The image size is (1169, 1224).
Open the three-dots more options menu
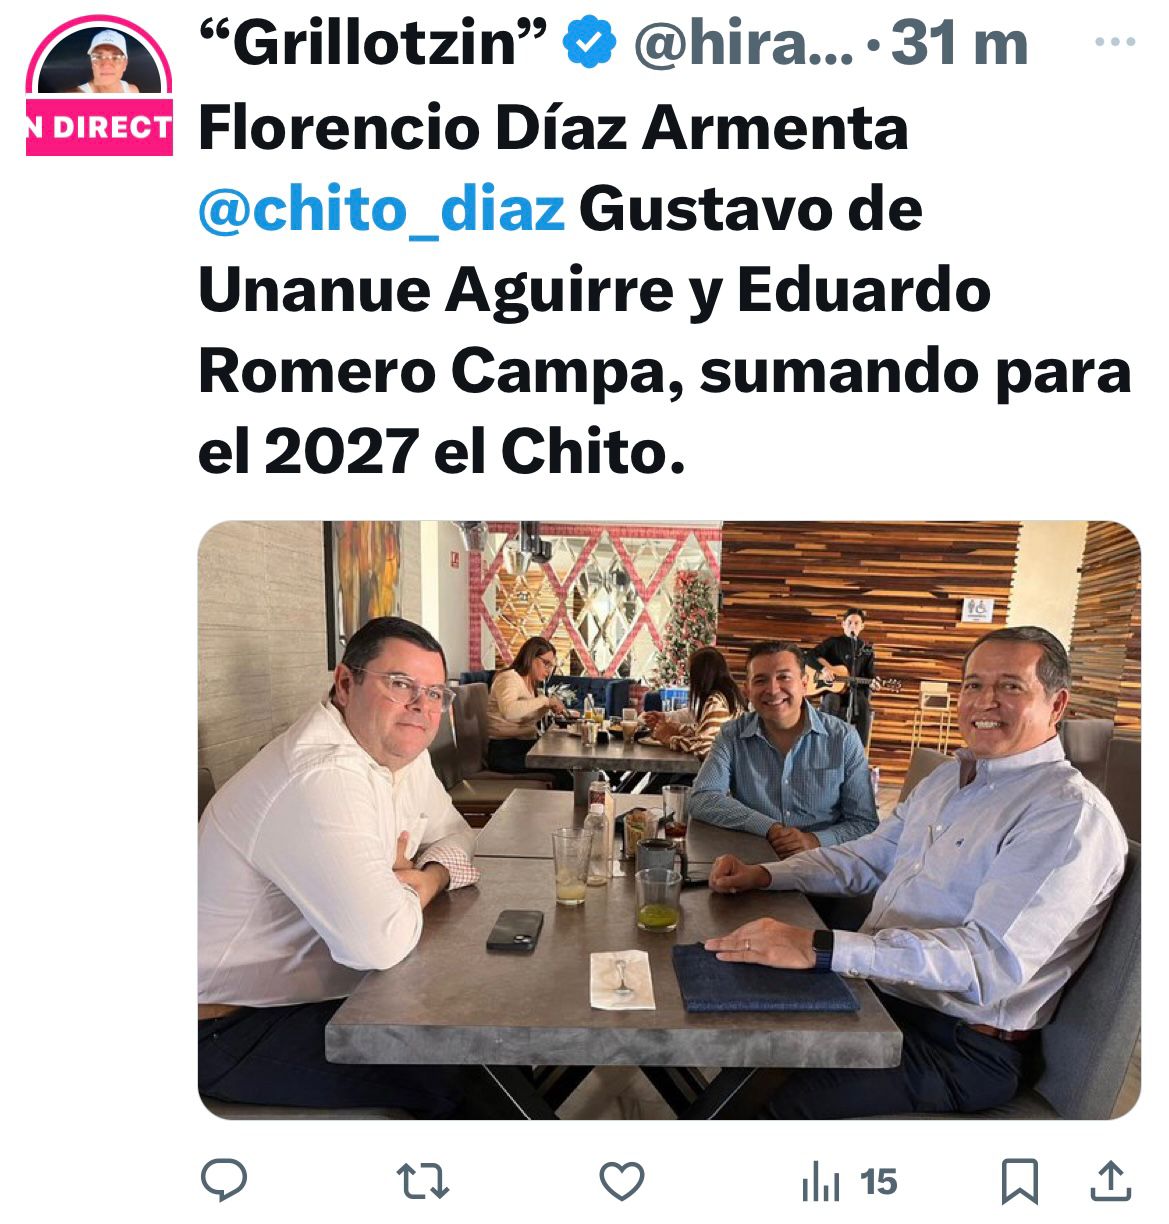[1116, 43]
